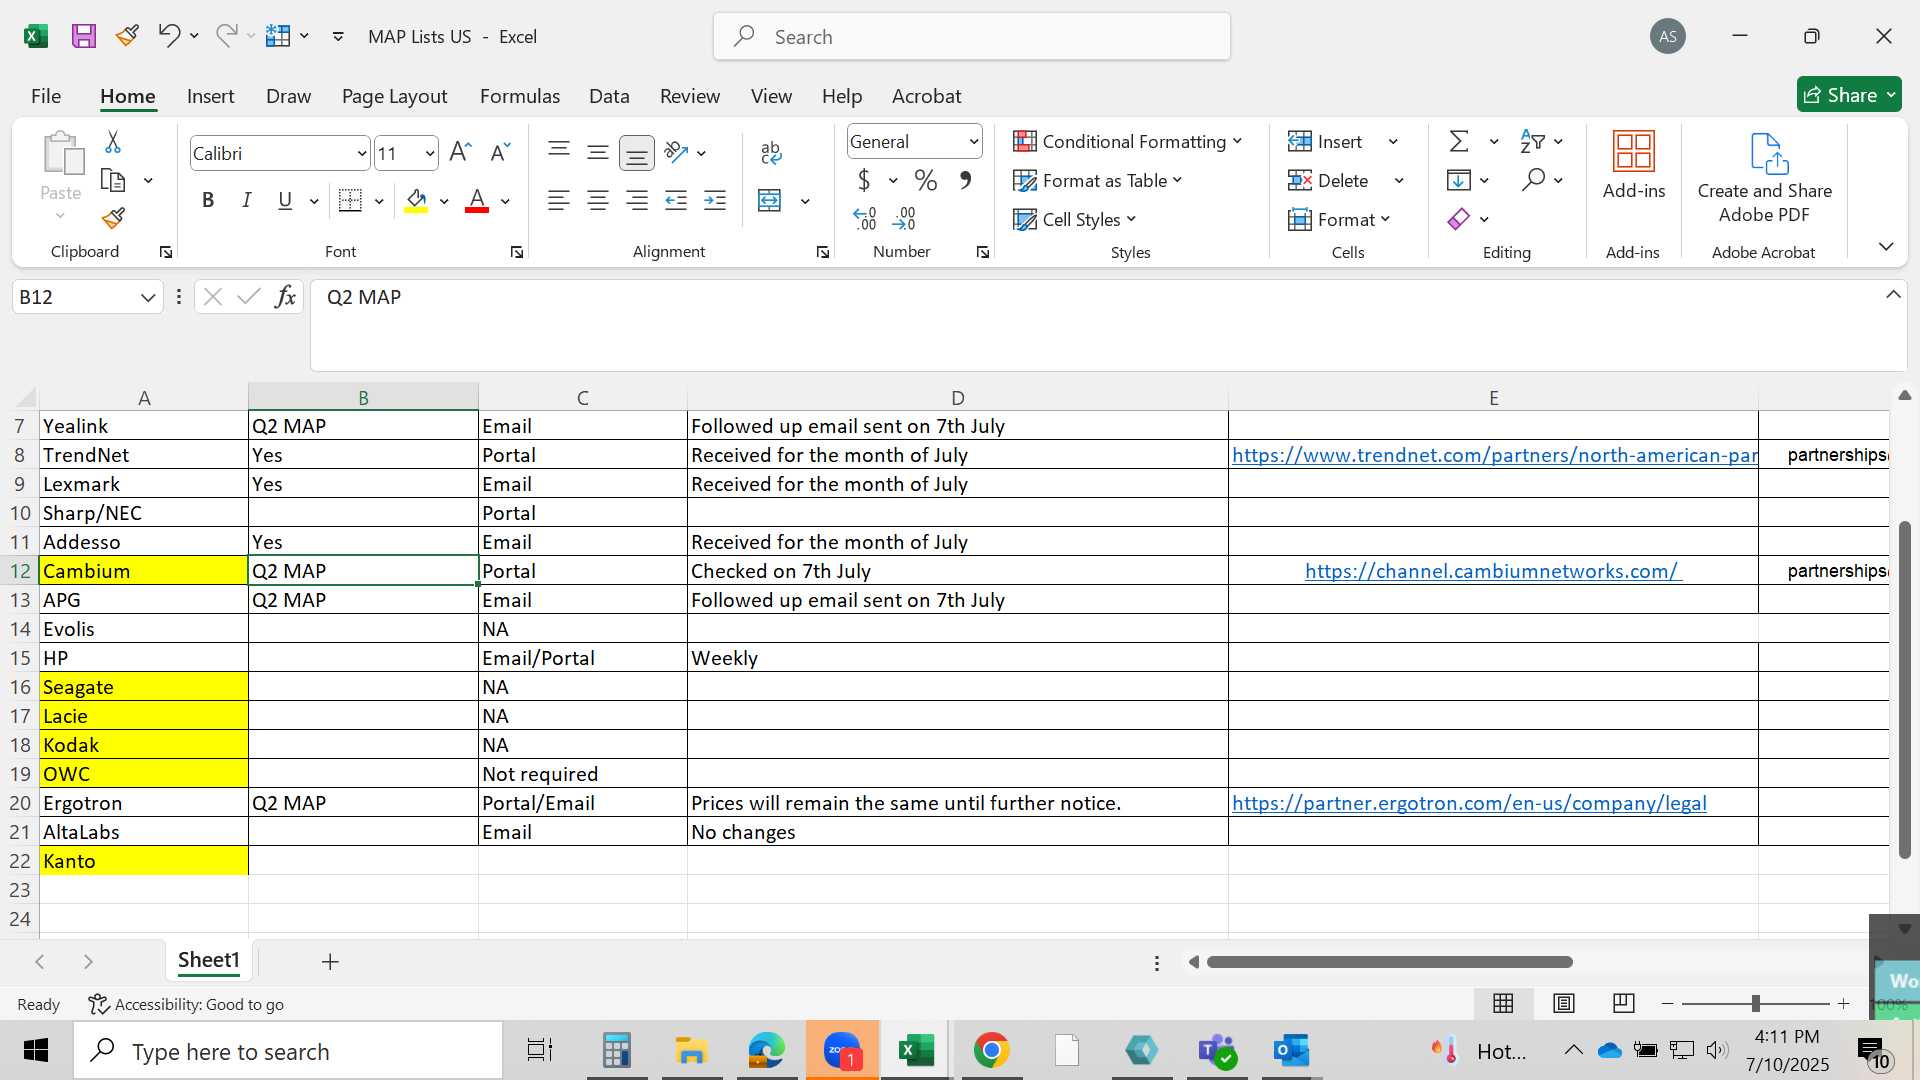
Task: Open the General number format dropdown
Action: pyautogui.click(x=973, y=141)
